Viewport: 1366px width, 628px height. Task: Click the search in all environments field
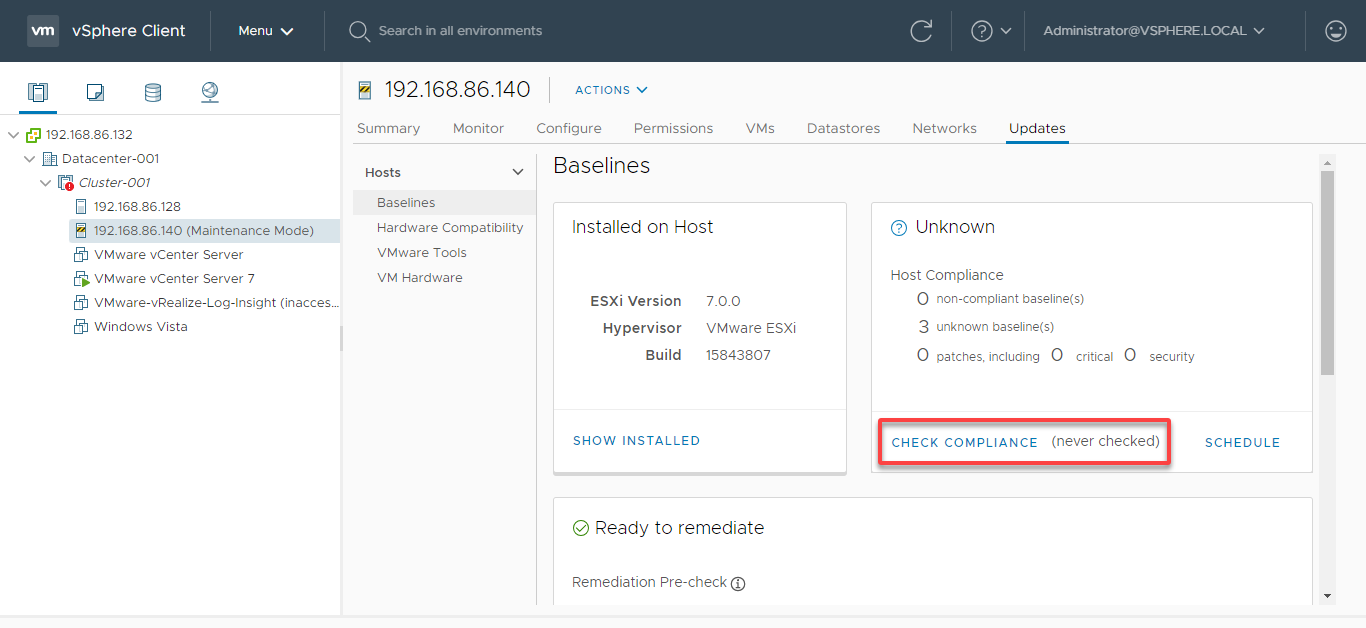coord(460,31)
